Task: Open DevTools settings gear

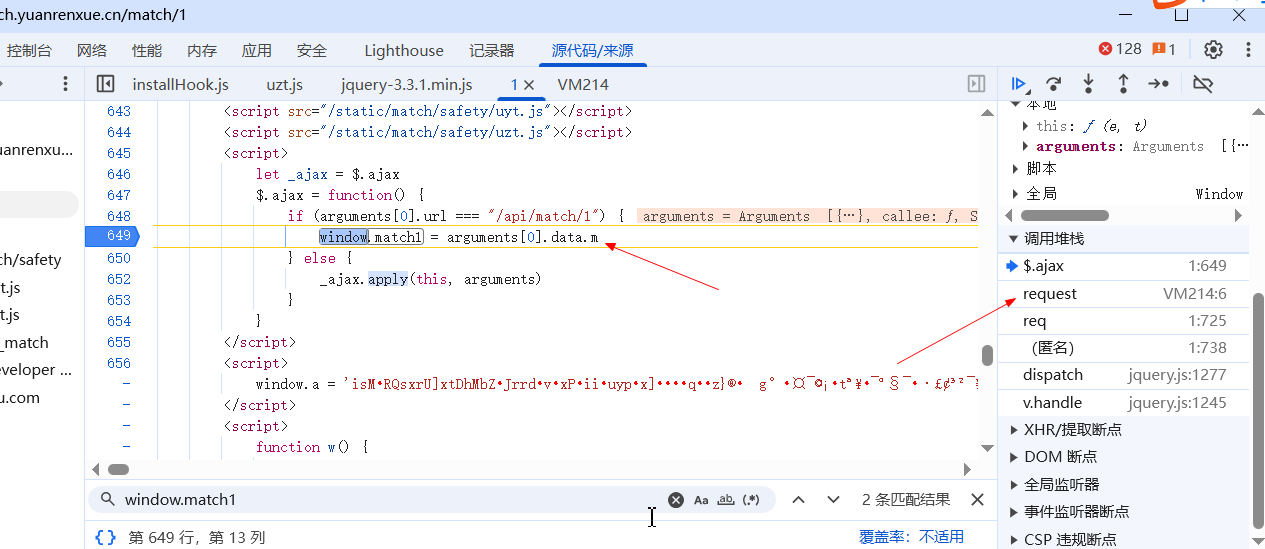Action: click(1213, 50)
